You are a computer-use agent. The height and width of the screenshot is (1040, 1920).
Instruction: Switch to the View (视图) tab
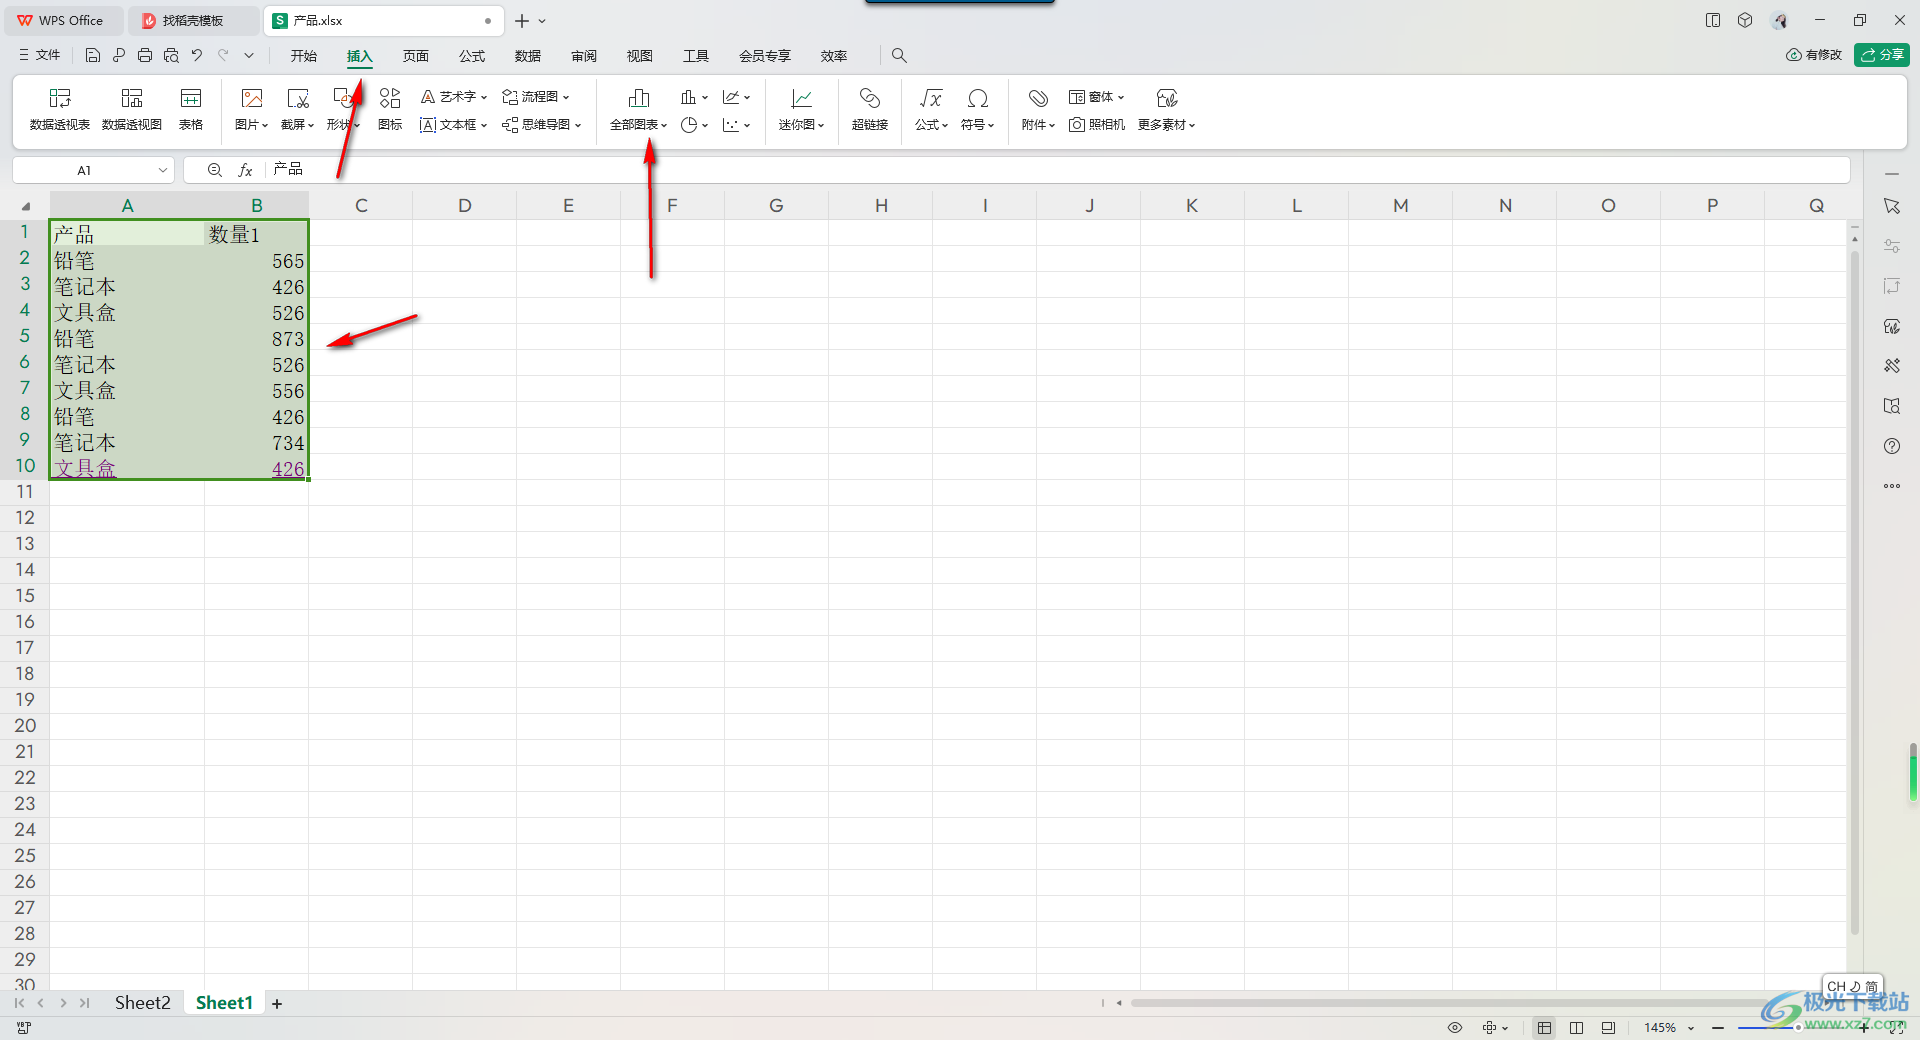coord(640,56)
